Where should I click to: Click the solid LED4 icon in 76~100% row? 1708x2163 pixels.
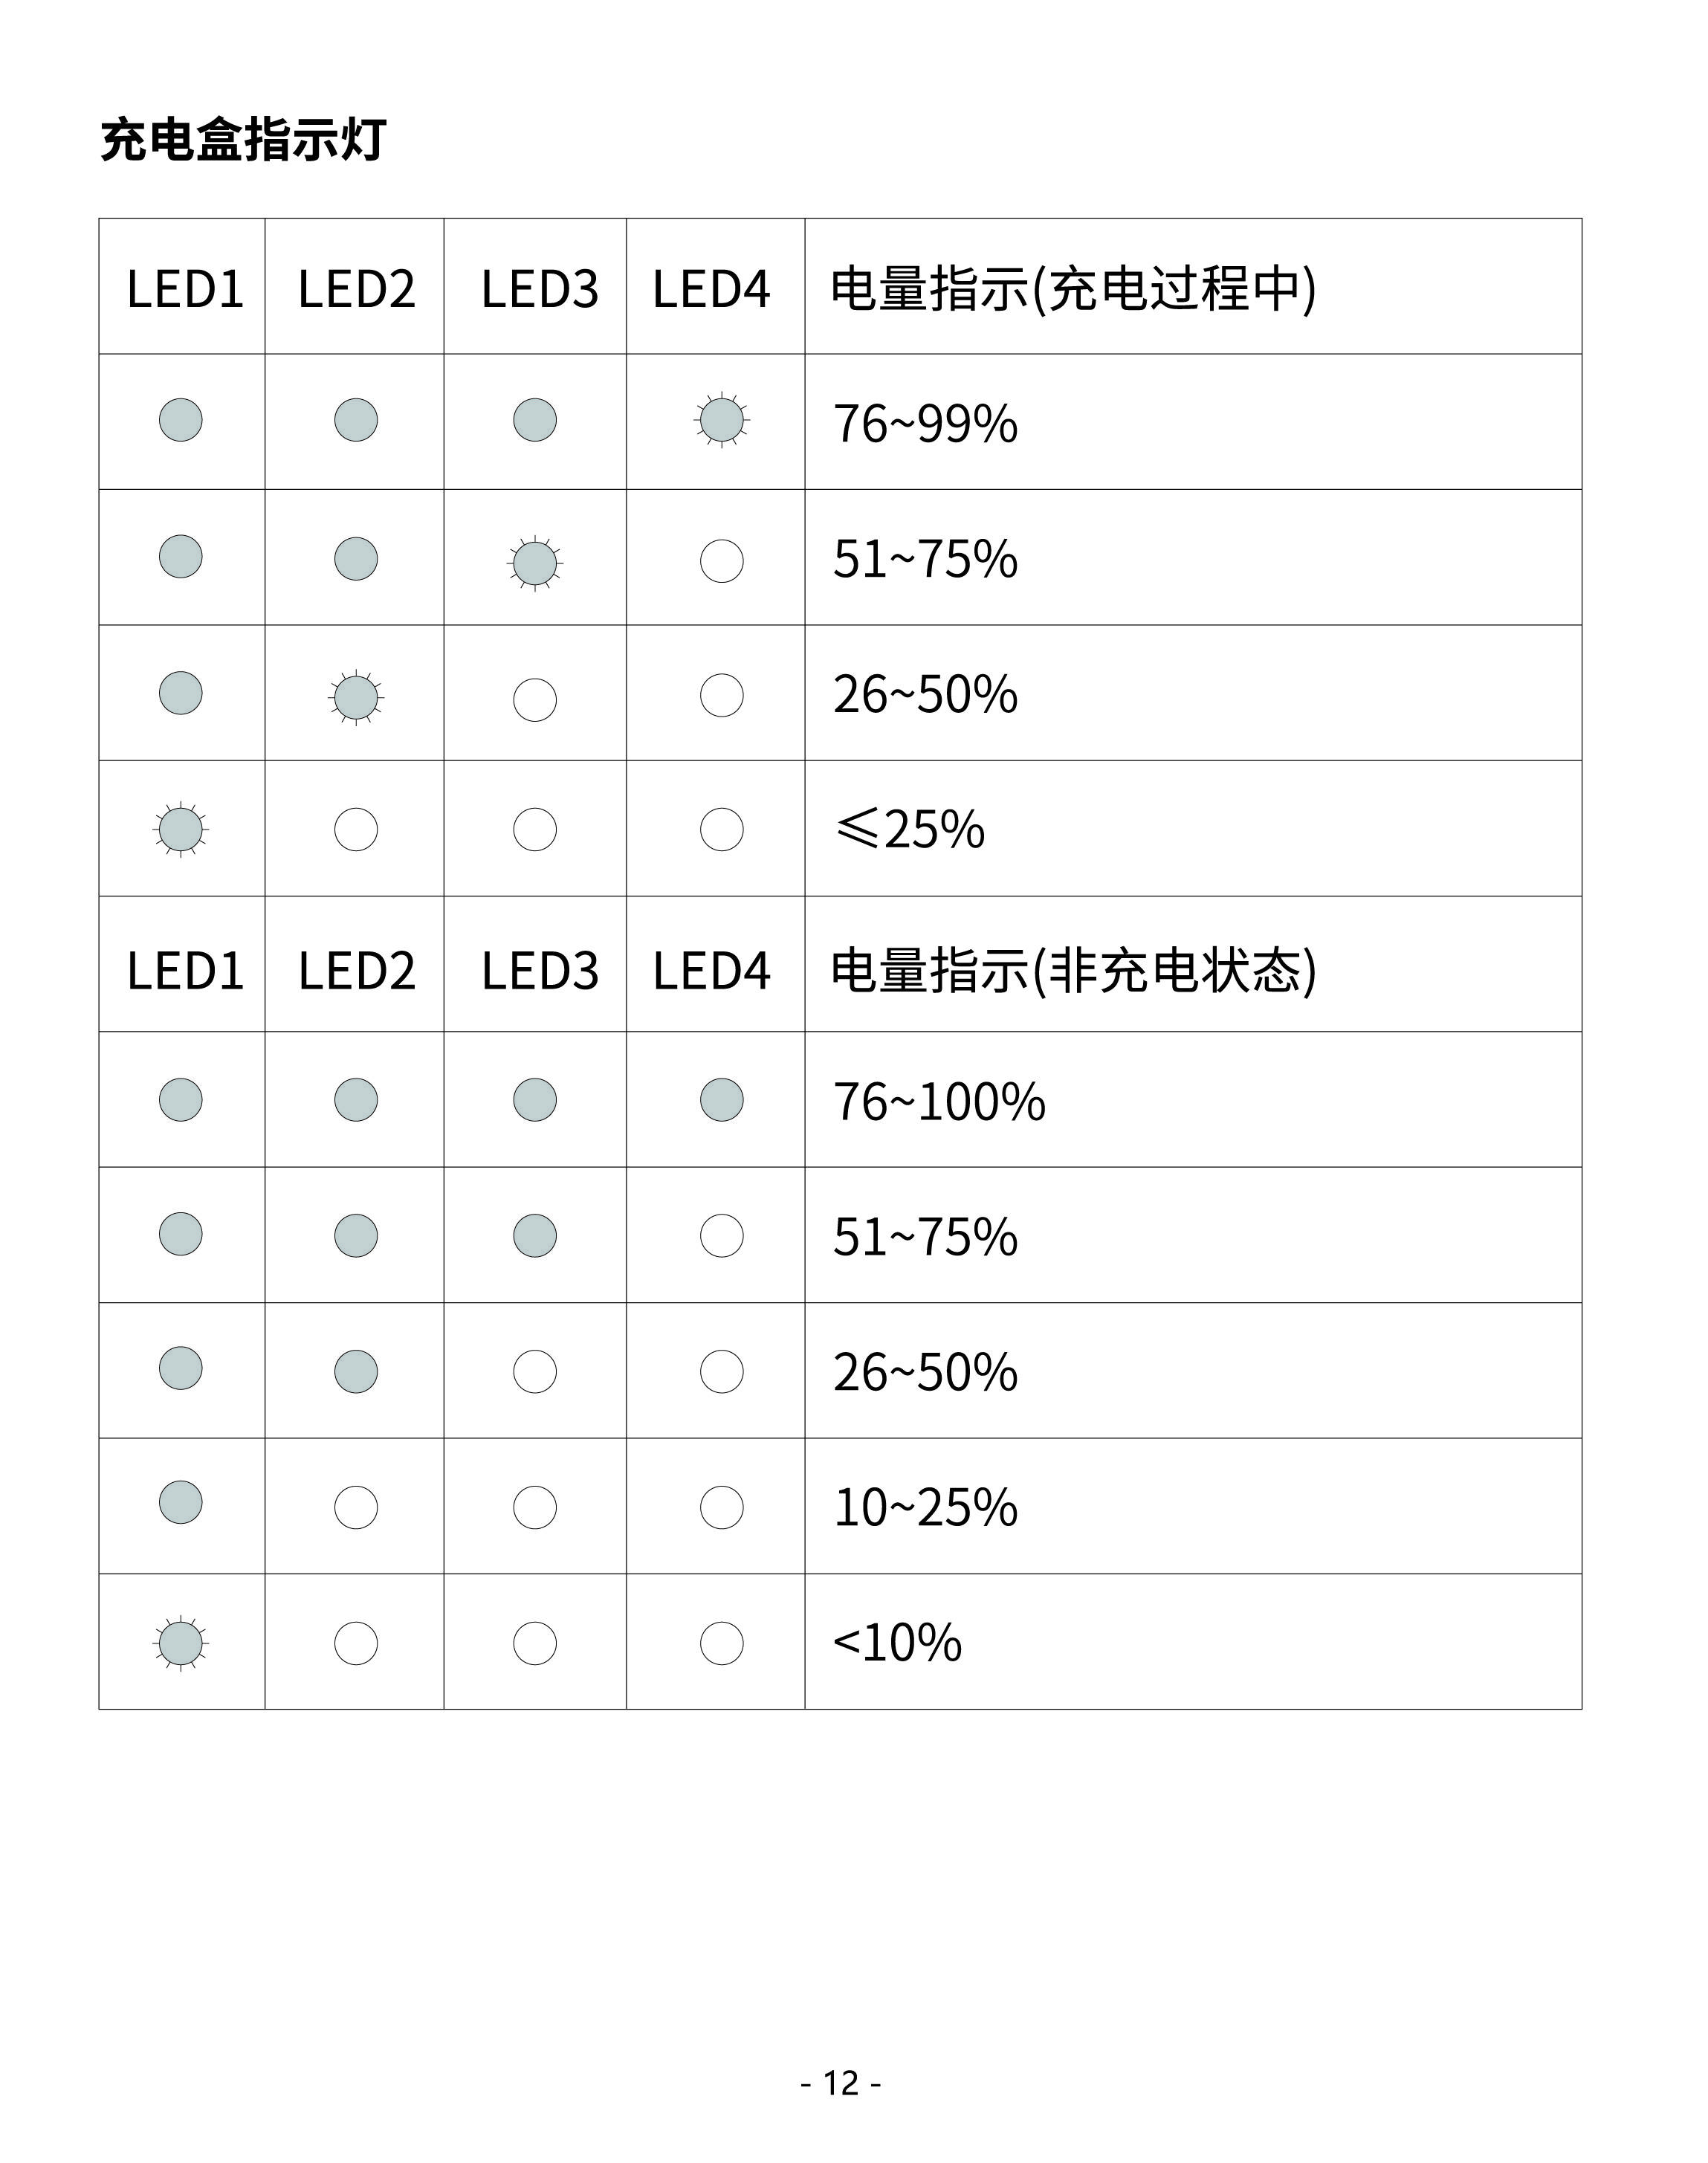coord(722,1100)
